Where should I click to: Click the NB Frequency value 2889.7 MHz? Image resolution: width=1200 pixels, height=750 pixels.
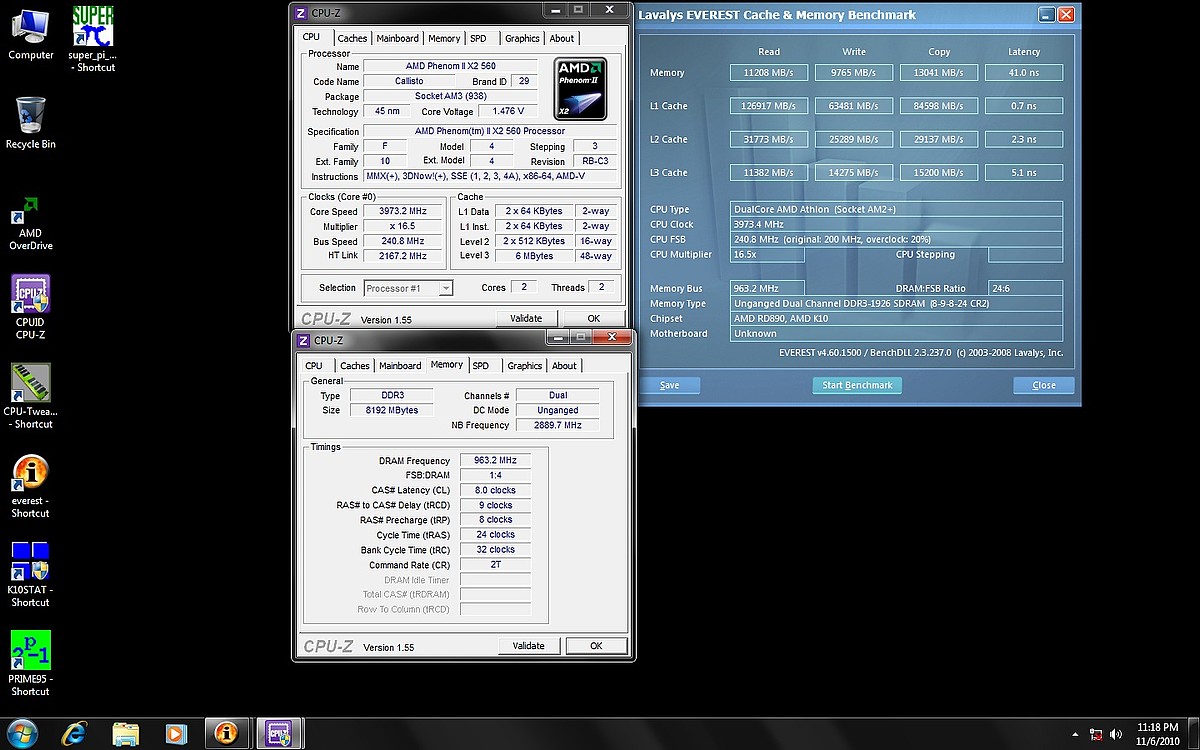pos(557,425)
